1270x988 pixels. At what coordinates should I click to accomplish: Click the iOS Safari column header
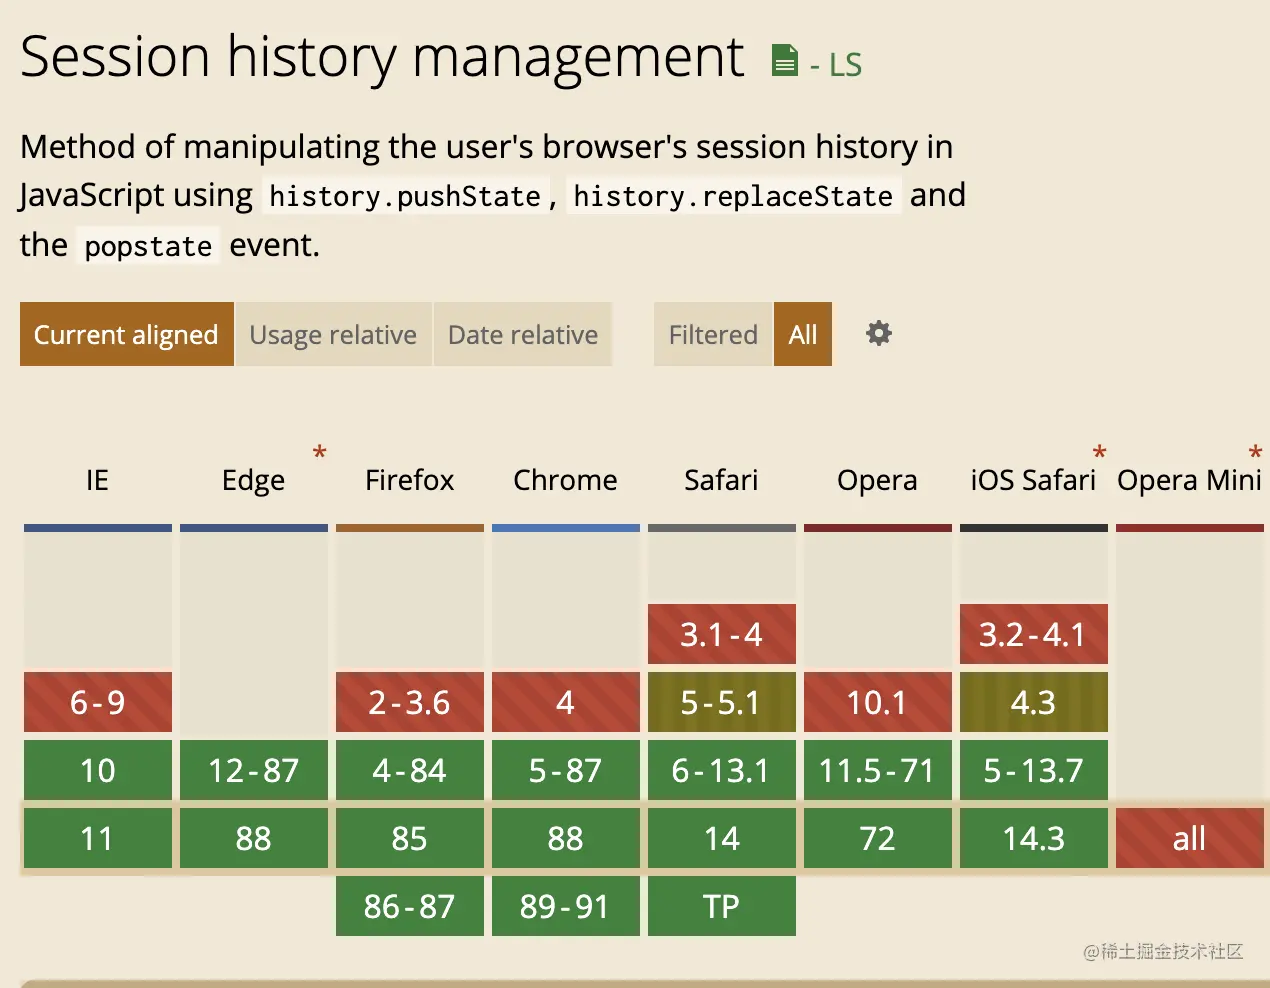tap(1033, 480)
